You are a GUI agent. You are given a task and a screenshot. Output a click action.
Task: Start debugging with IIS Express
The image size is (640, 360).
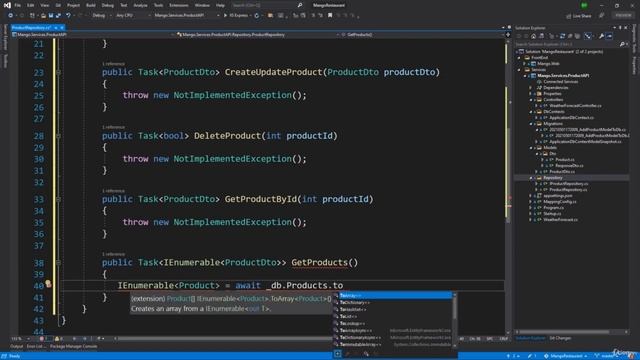[236, 16]
